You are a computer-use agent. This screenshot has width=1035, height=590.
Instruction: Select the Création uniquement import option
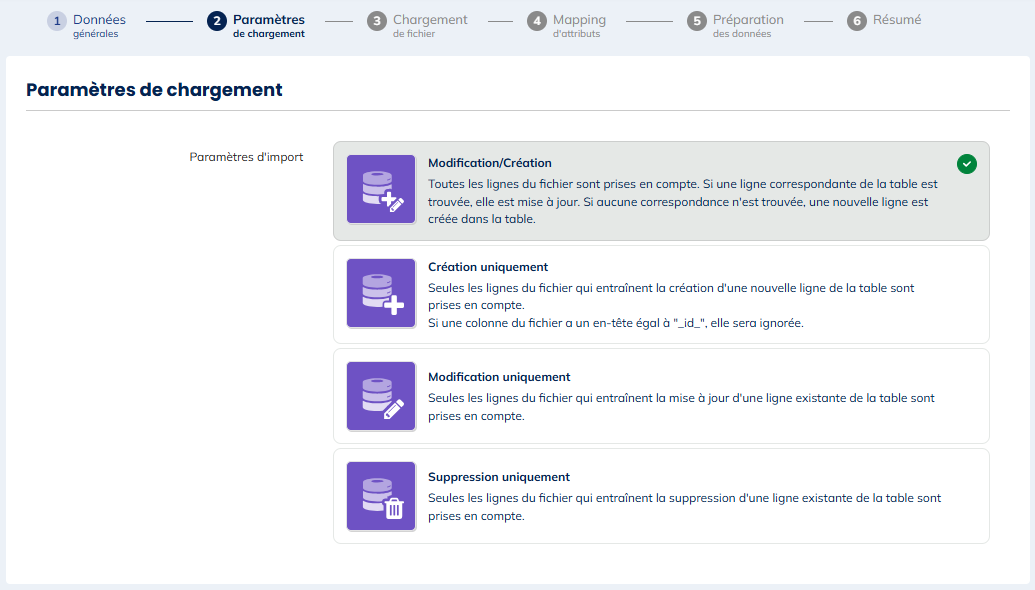(660, 295)
